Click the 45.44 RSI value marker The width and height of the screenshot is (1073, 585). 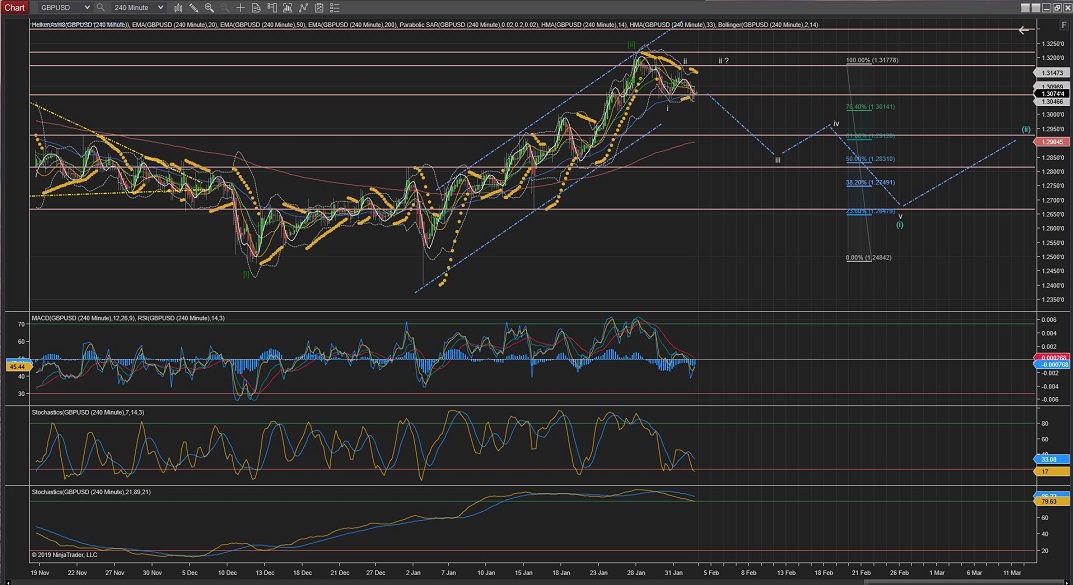tap(17, 367)
